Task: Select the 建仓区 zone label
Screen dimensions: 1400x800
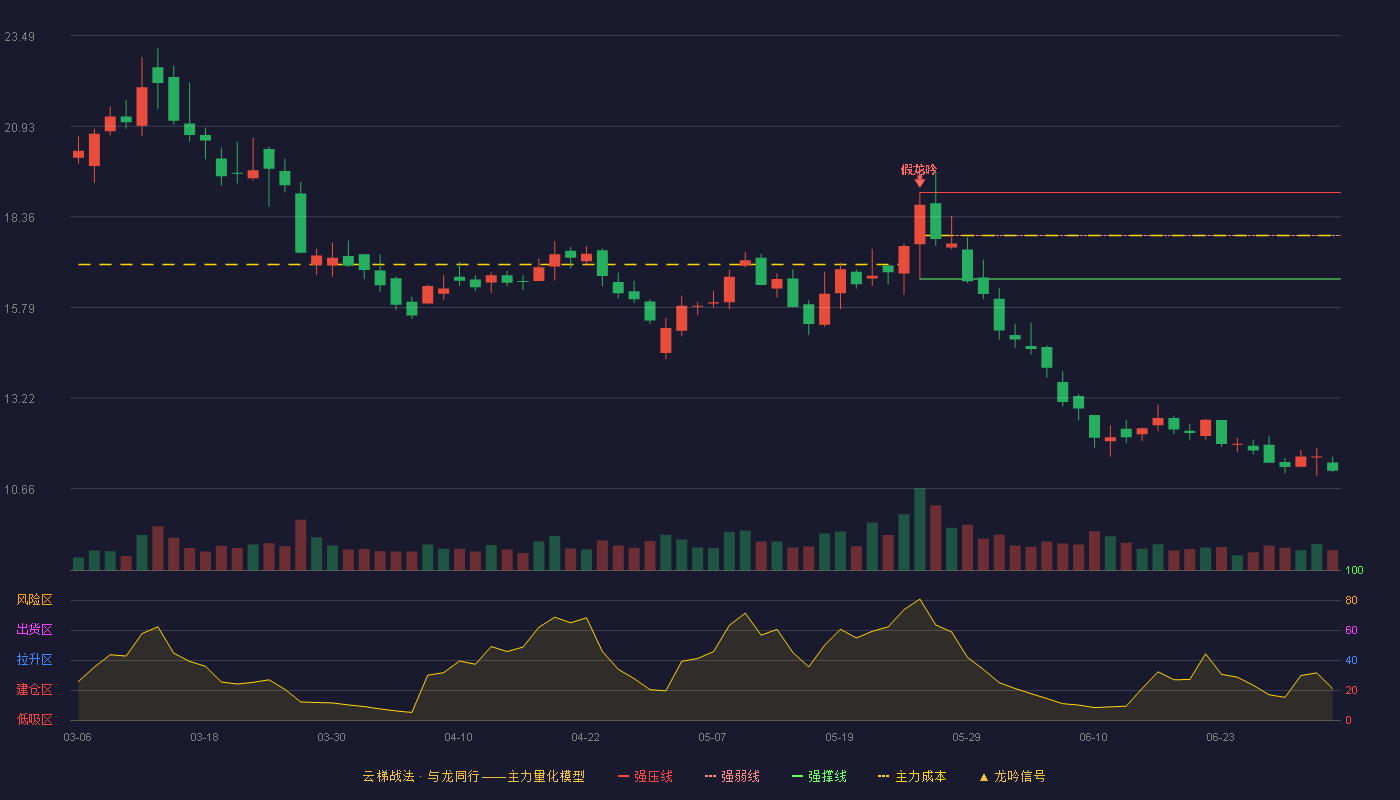Action: [34, 690]
